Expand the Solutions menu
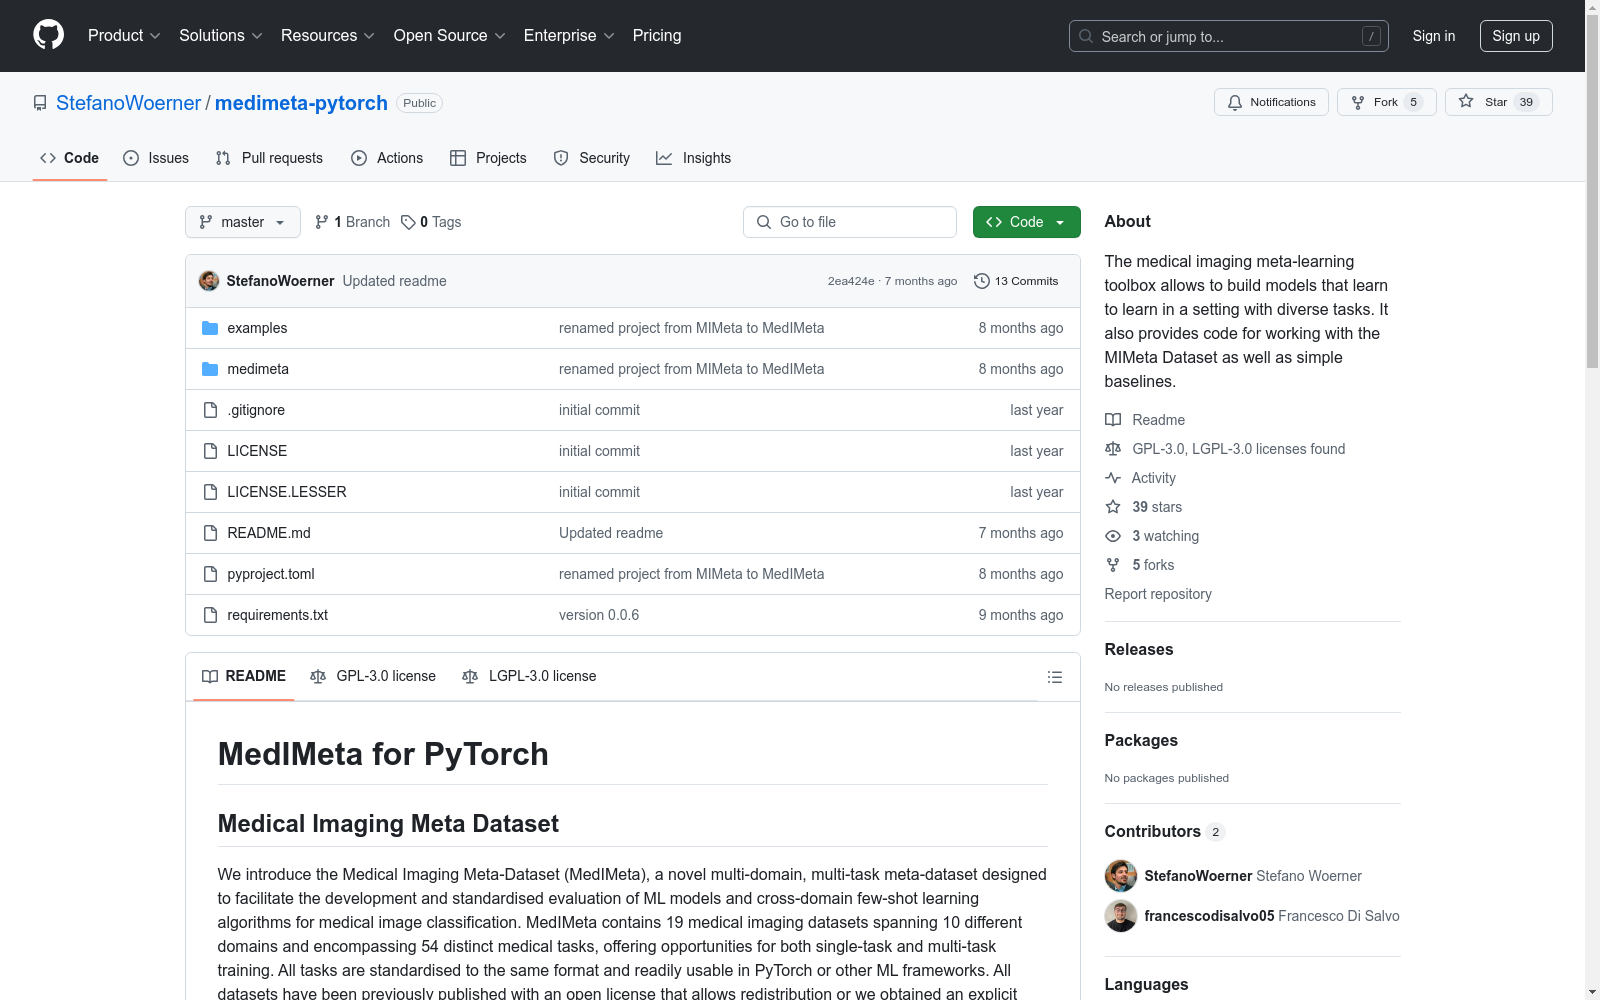Screen dimensions: 1600x1000 point(221,36)
